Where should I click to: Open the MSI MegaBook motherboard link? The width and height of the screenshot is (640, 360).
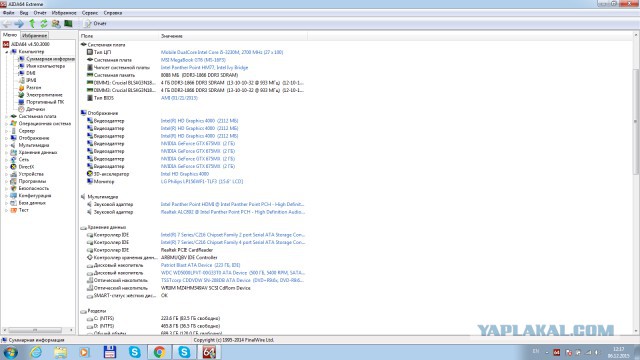193,60
